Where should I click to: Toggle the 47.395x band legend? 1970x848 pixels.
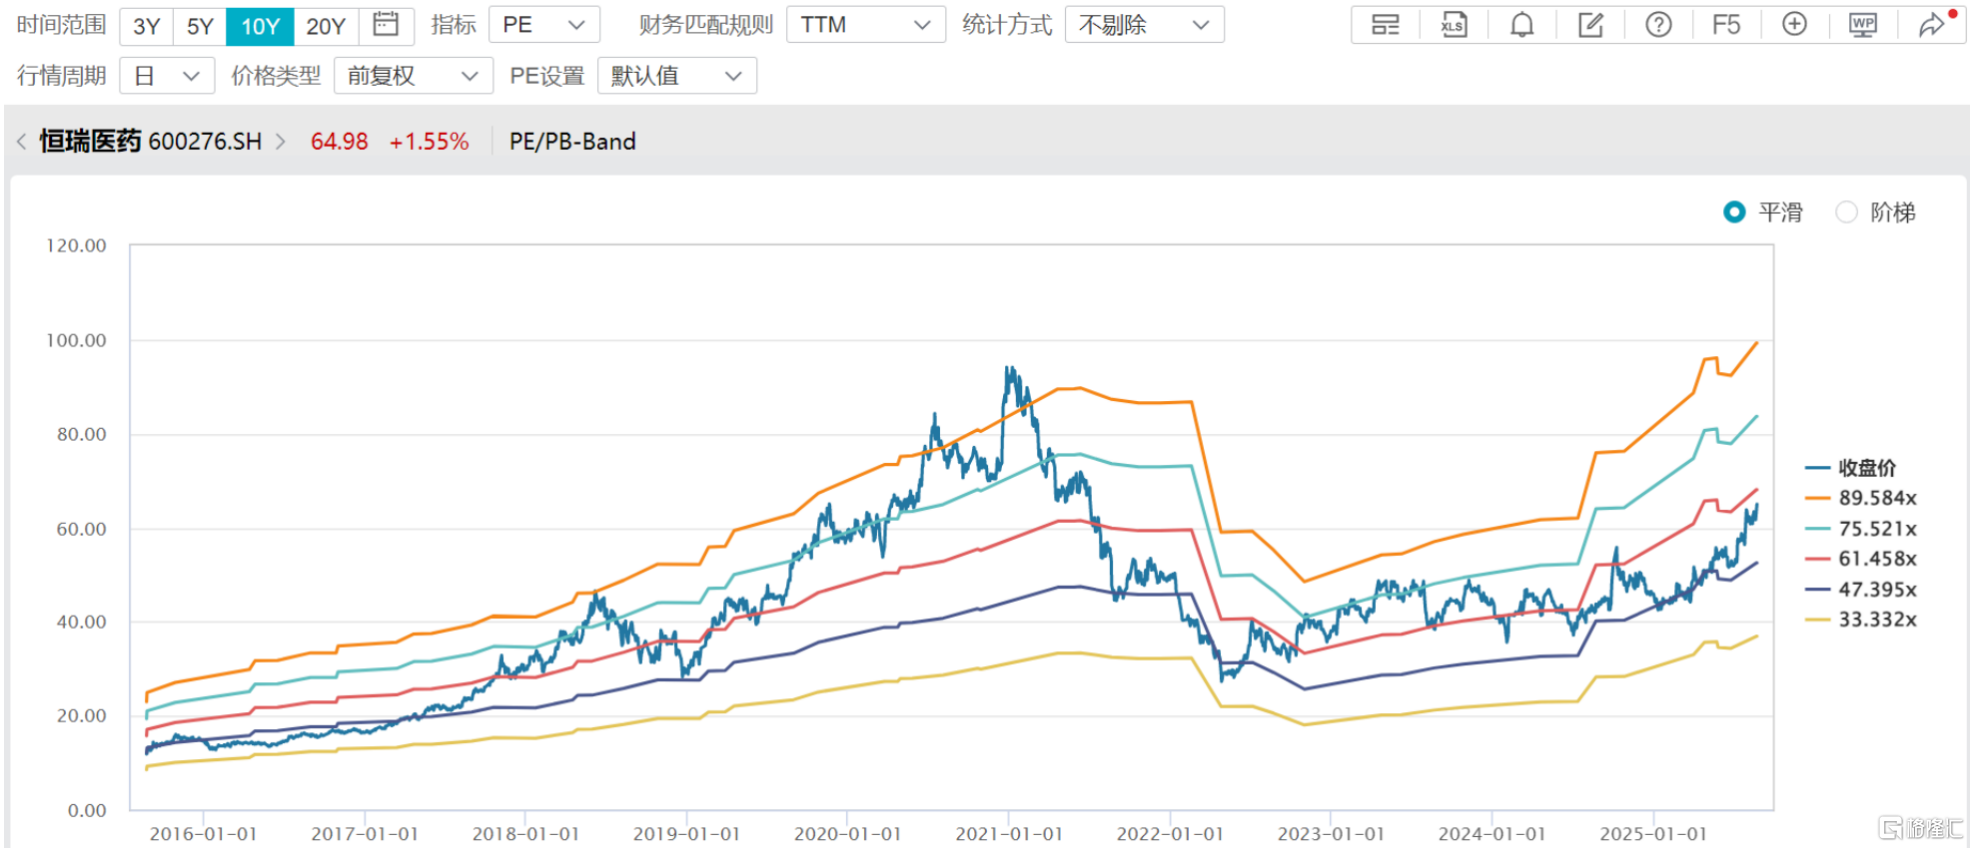pos(1860,590)
